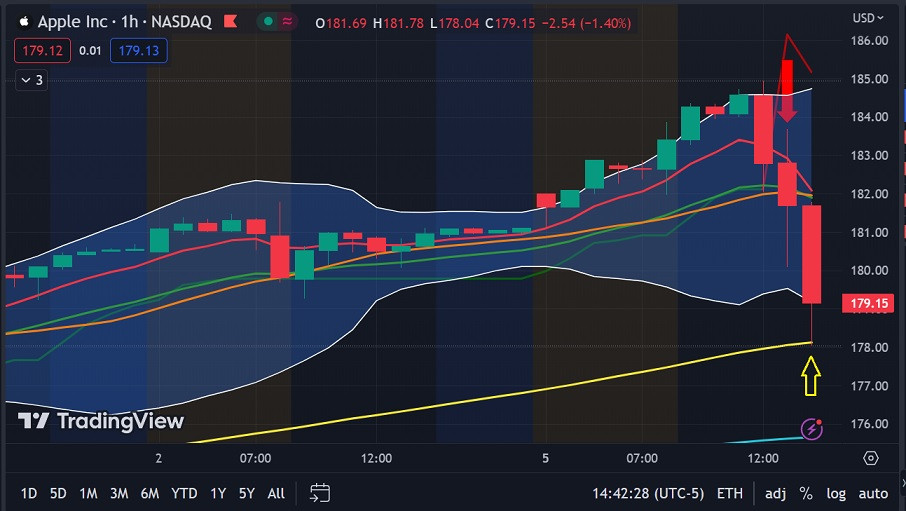Toggle percent scale mode
This screenshot has width=906, height=511.
(806, 493)
